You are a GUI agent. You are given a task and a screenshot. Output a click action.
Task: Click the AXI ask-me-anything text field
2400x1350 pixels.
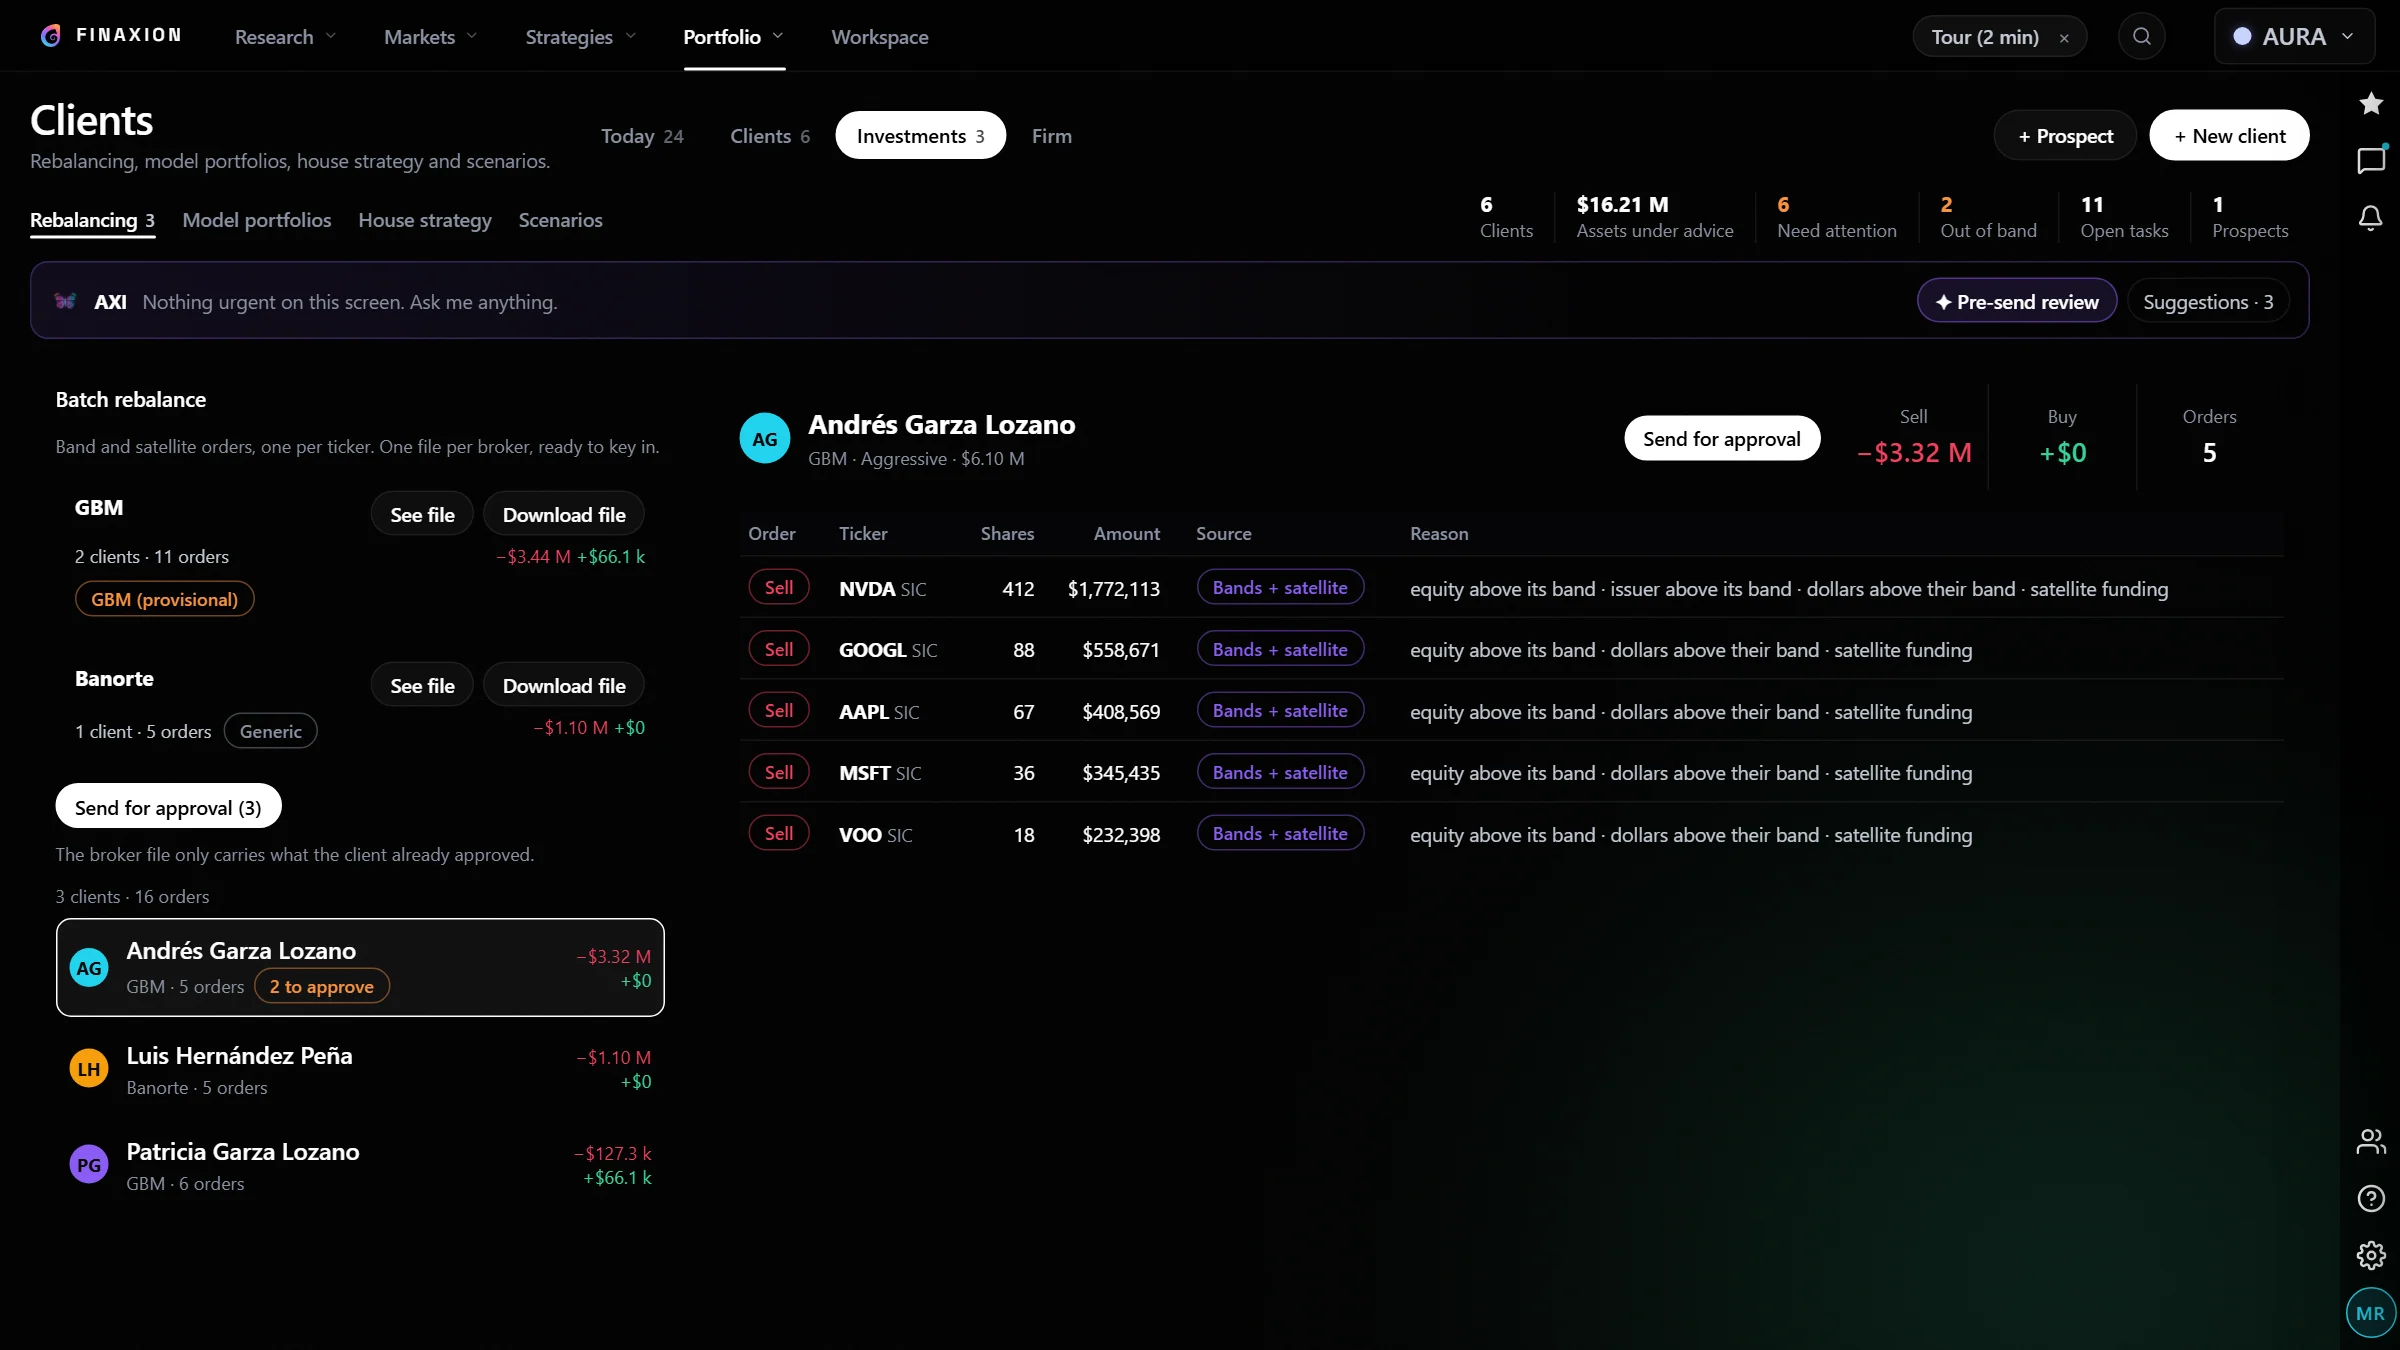(x=350, y=301)
